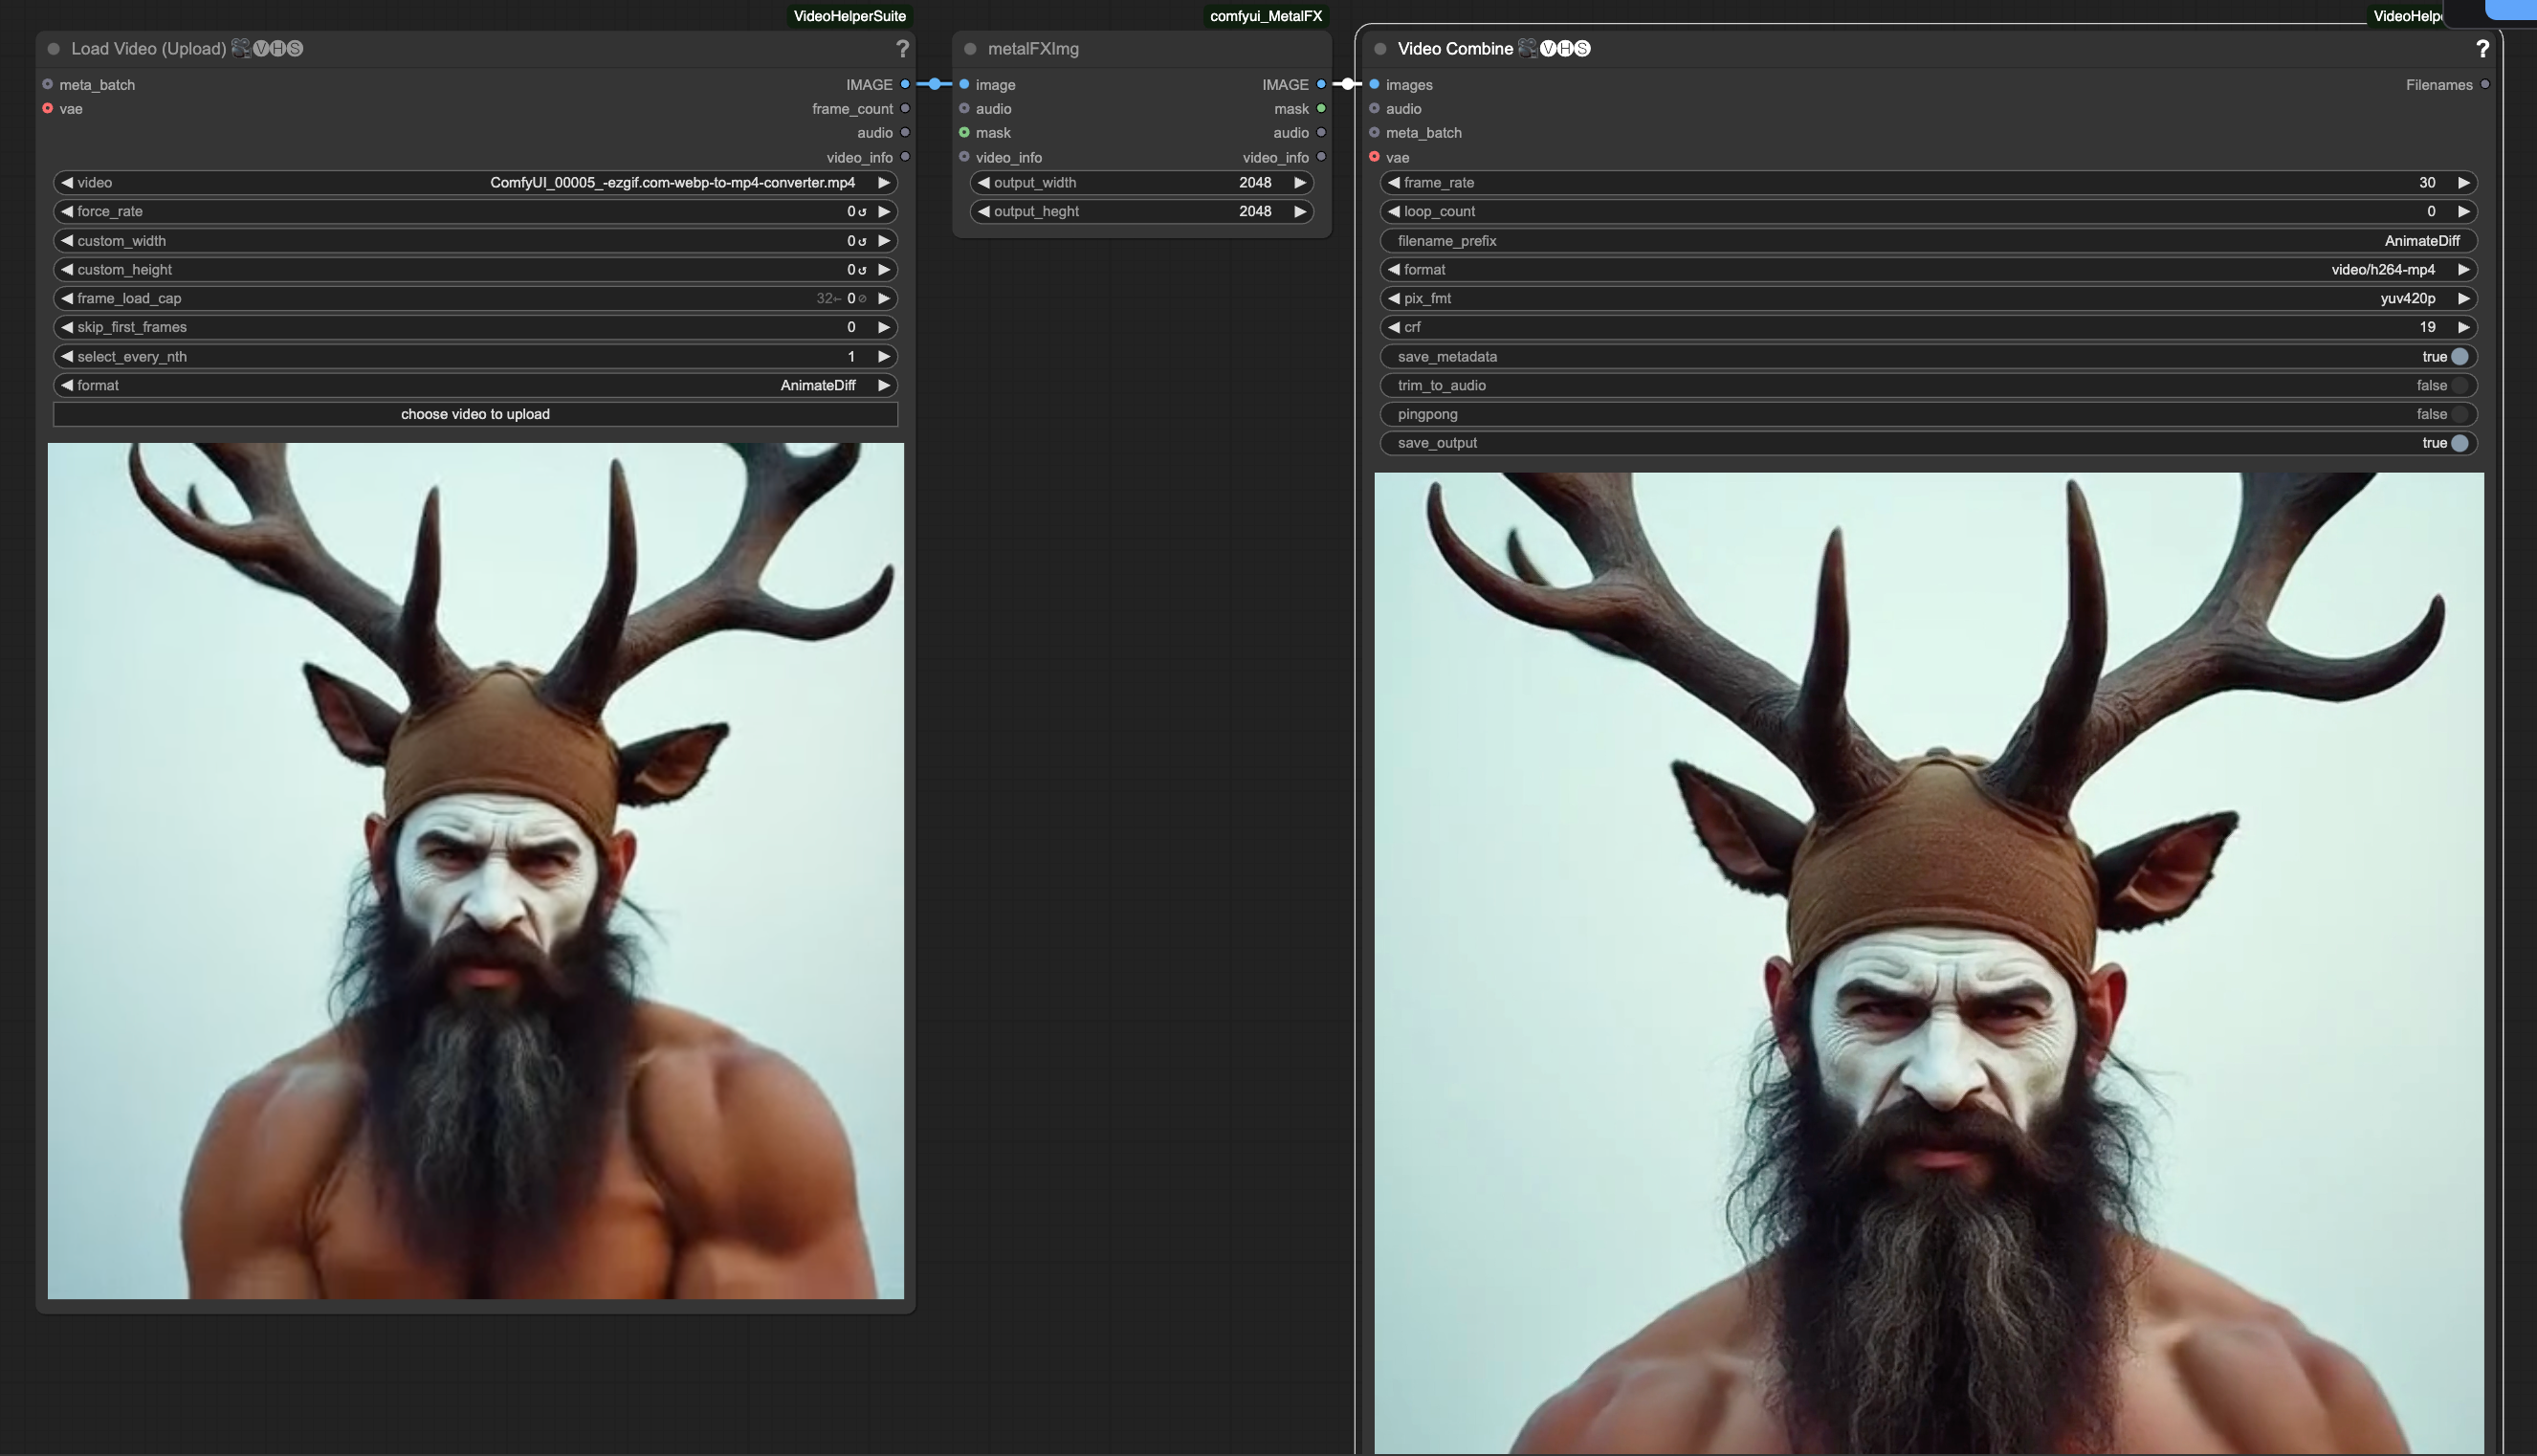2537x1456 pixels.
Task: Click Load Video IMAGE output socket
Action: (x=905, y=84)
